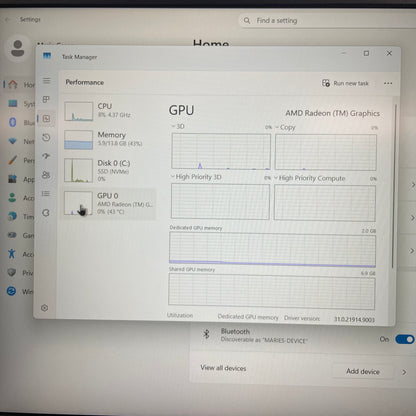This screenshot has height=416, width=416.
Task: Click Task Manager app icon in title bar
Action: tap(47, 56)
